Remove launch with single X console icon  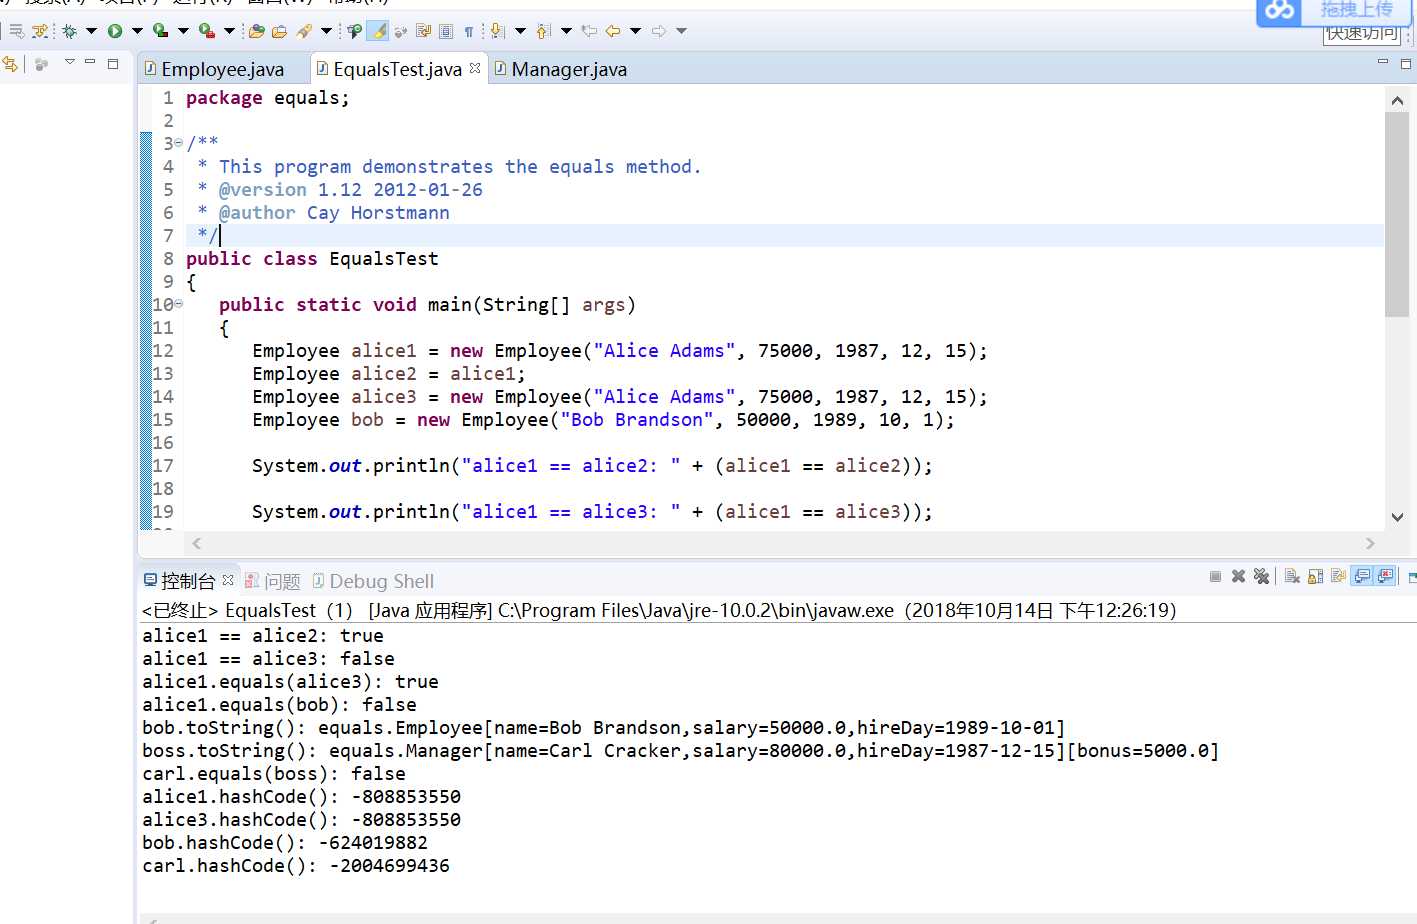[1238, 576]
